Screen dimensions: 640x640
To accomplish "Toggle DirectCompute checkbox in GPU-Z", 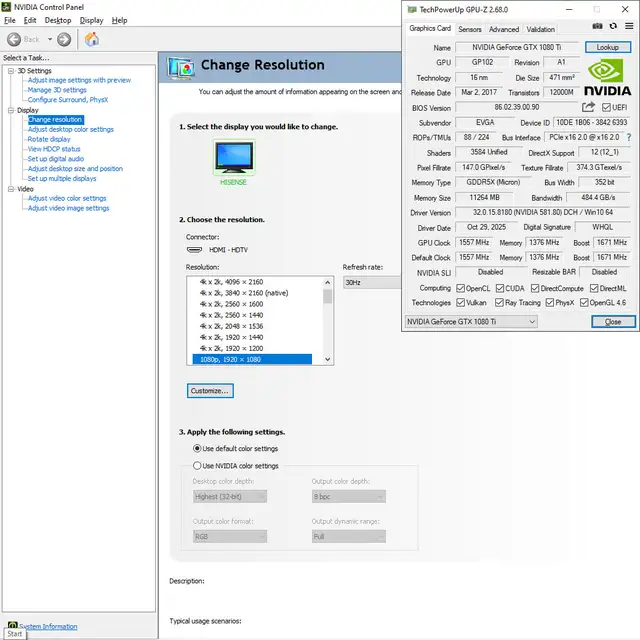I will [535, 289].
